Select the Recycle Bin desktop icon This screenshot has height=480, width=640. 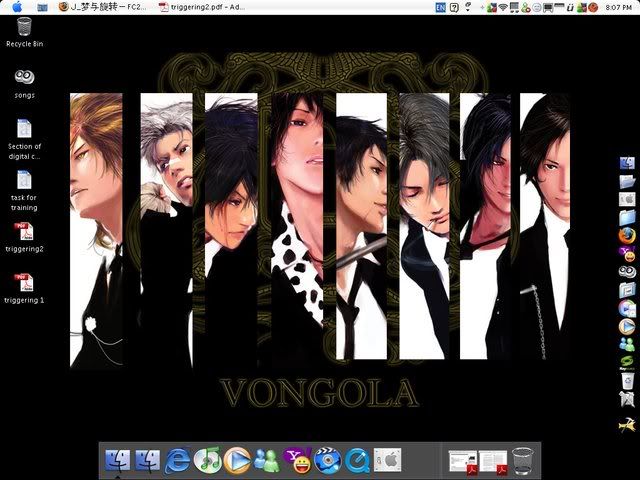24,32
